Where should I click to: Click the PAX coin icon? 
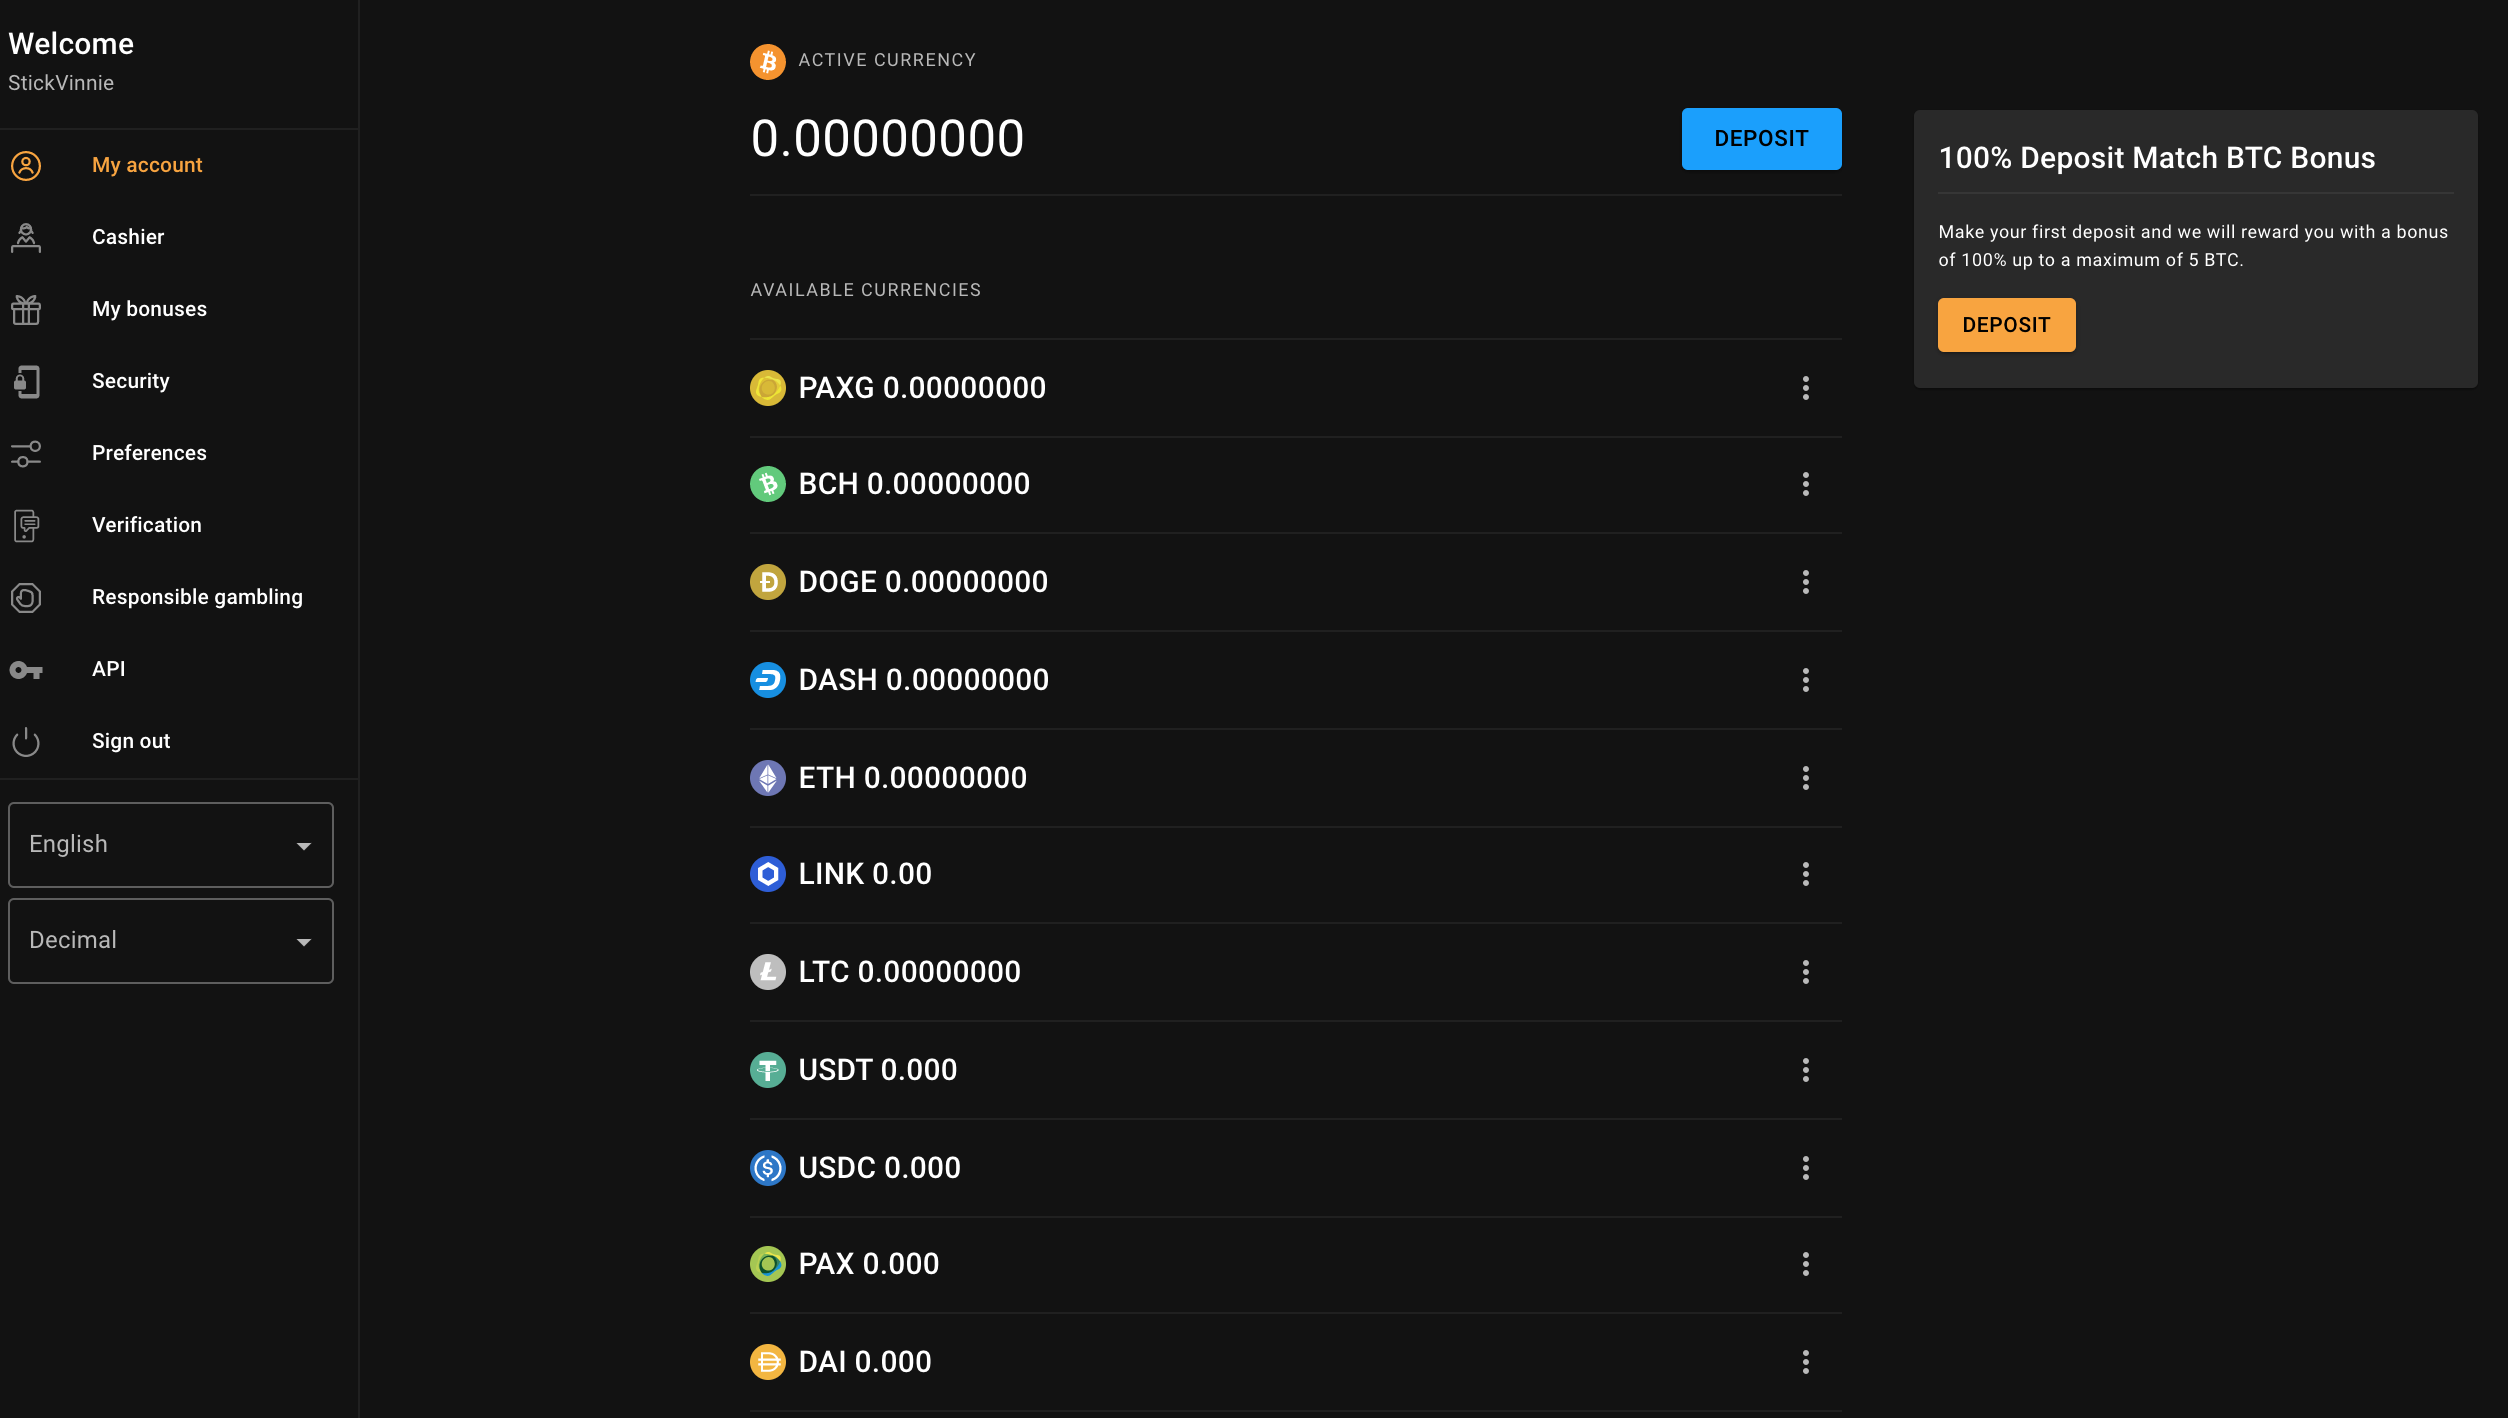767,1264
